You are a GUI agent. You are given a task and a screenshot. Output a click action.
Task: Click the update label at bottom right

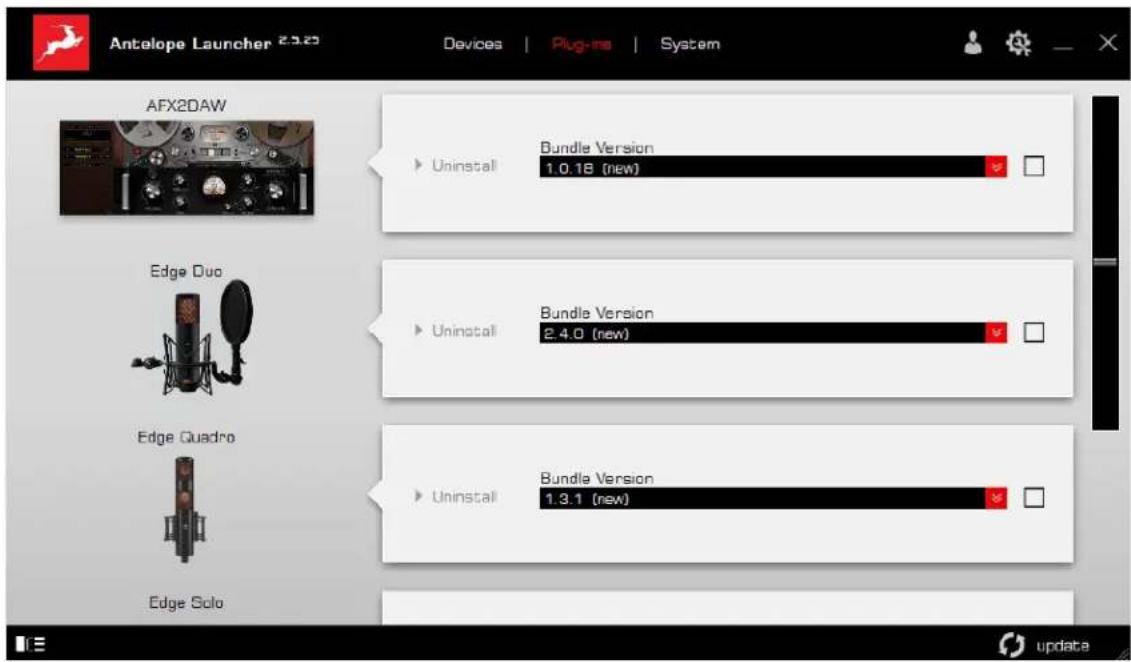1062,645
